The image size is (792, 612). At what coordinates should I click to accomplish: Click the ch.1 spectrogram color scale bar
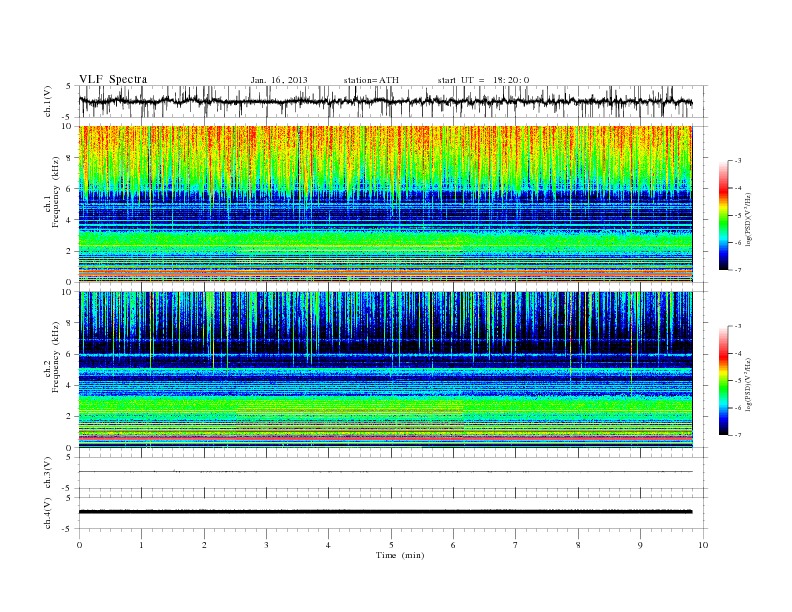tap(723, 215)
